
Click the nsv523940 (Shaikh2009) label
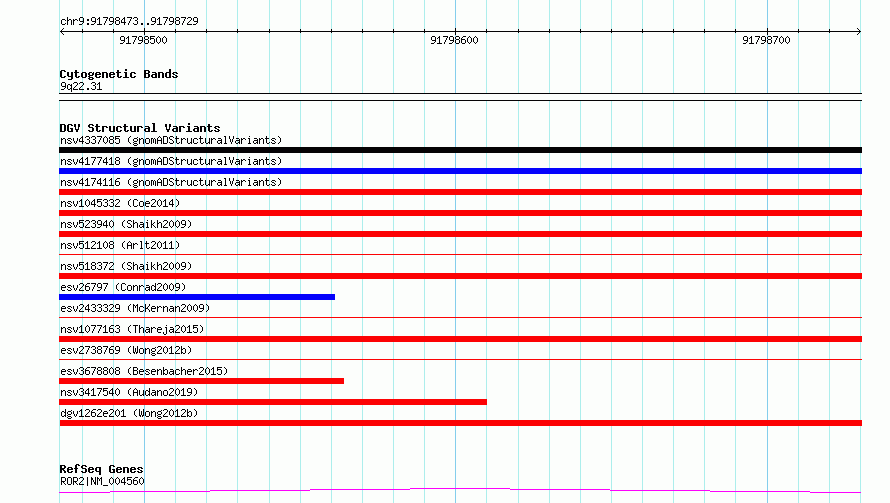pos(126,224)
